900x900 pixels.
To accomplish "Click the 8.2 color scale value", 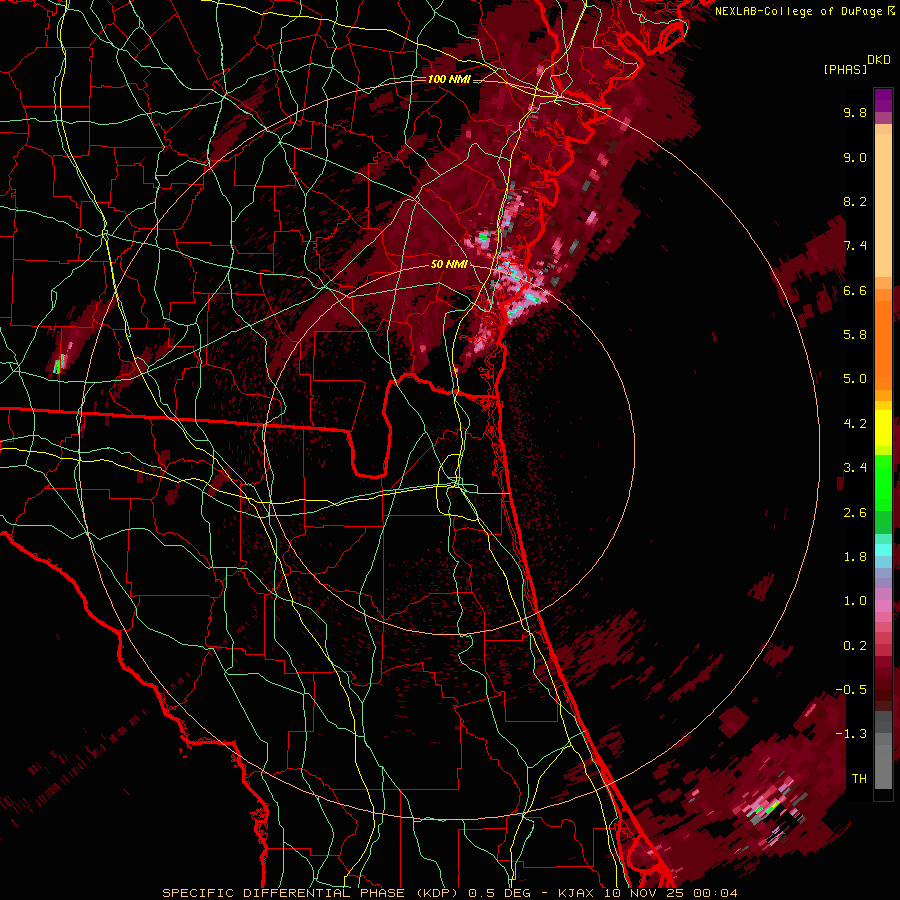I will pos(855,201).
